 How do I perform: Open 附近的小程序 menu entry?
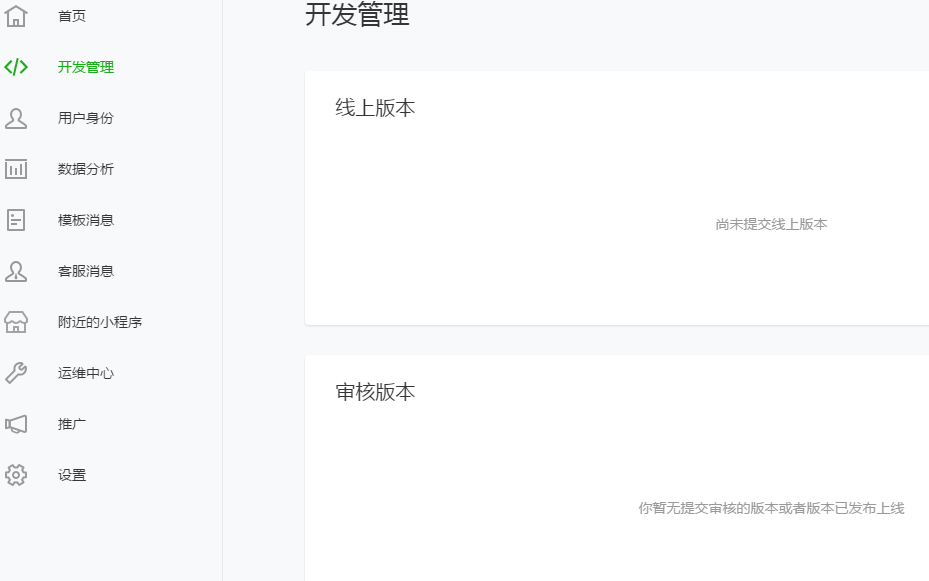click(100, 322)
